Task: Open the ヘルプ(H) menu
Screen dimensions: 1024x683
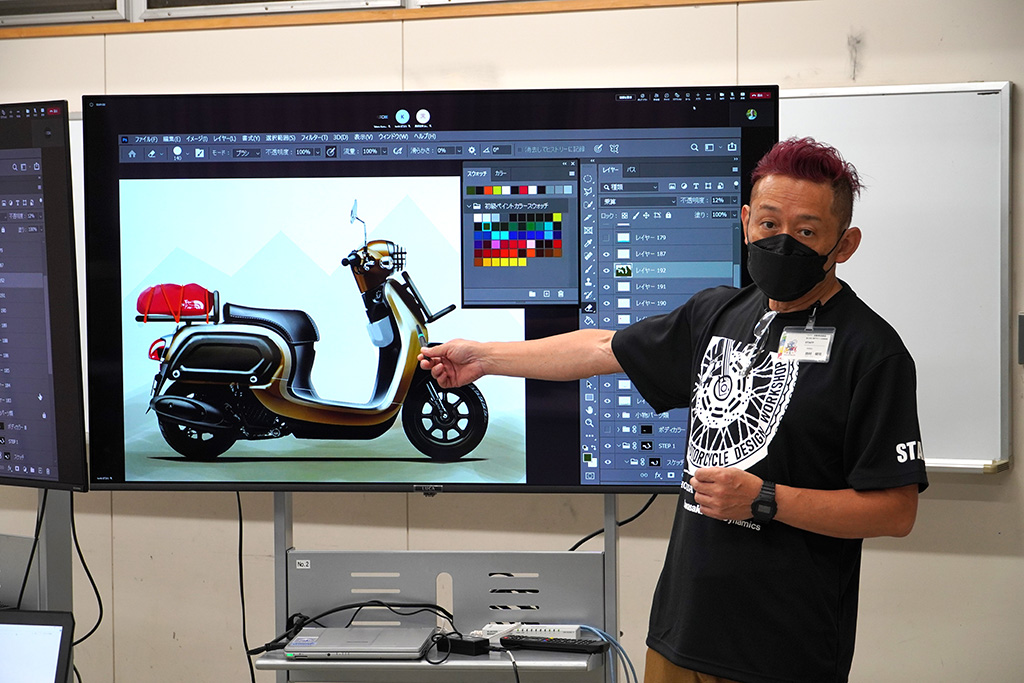Action: (424, 136)
